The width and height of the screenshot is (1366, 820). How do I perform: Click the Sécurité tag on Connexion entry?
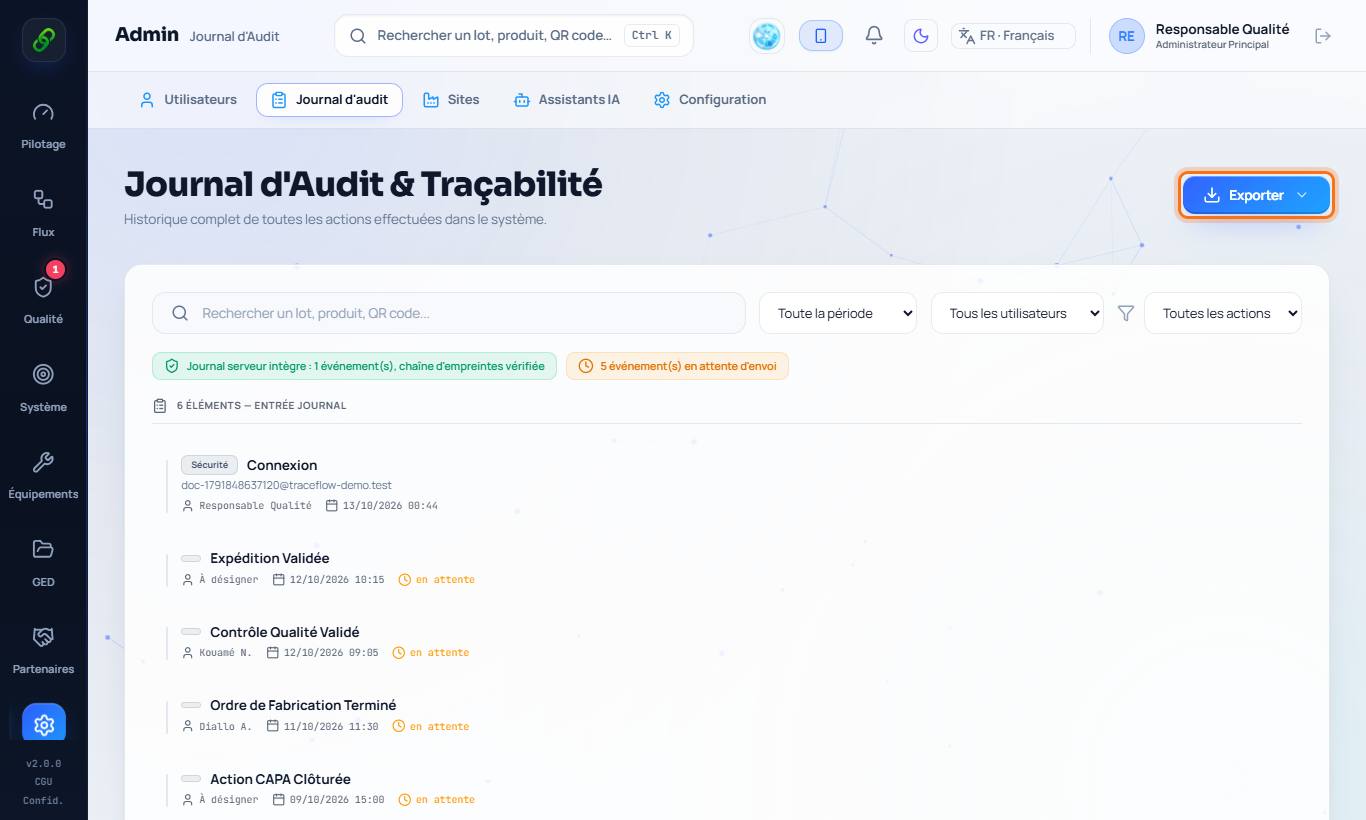pyautogui.click(x=210, y=464)
